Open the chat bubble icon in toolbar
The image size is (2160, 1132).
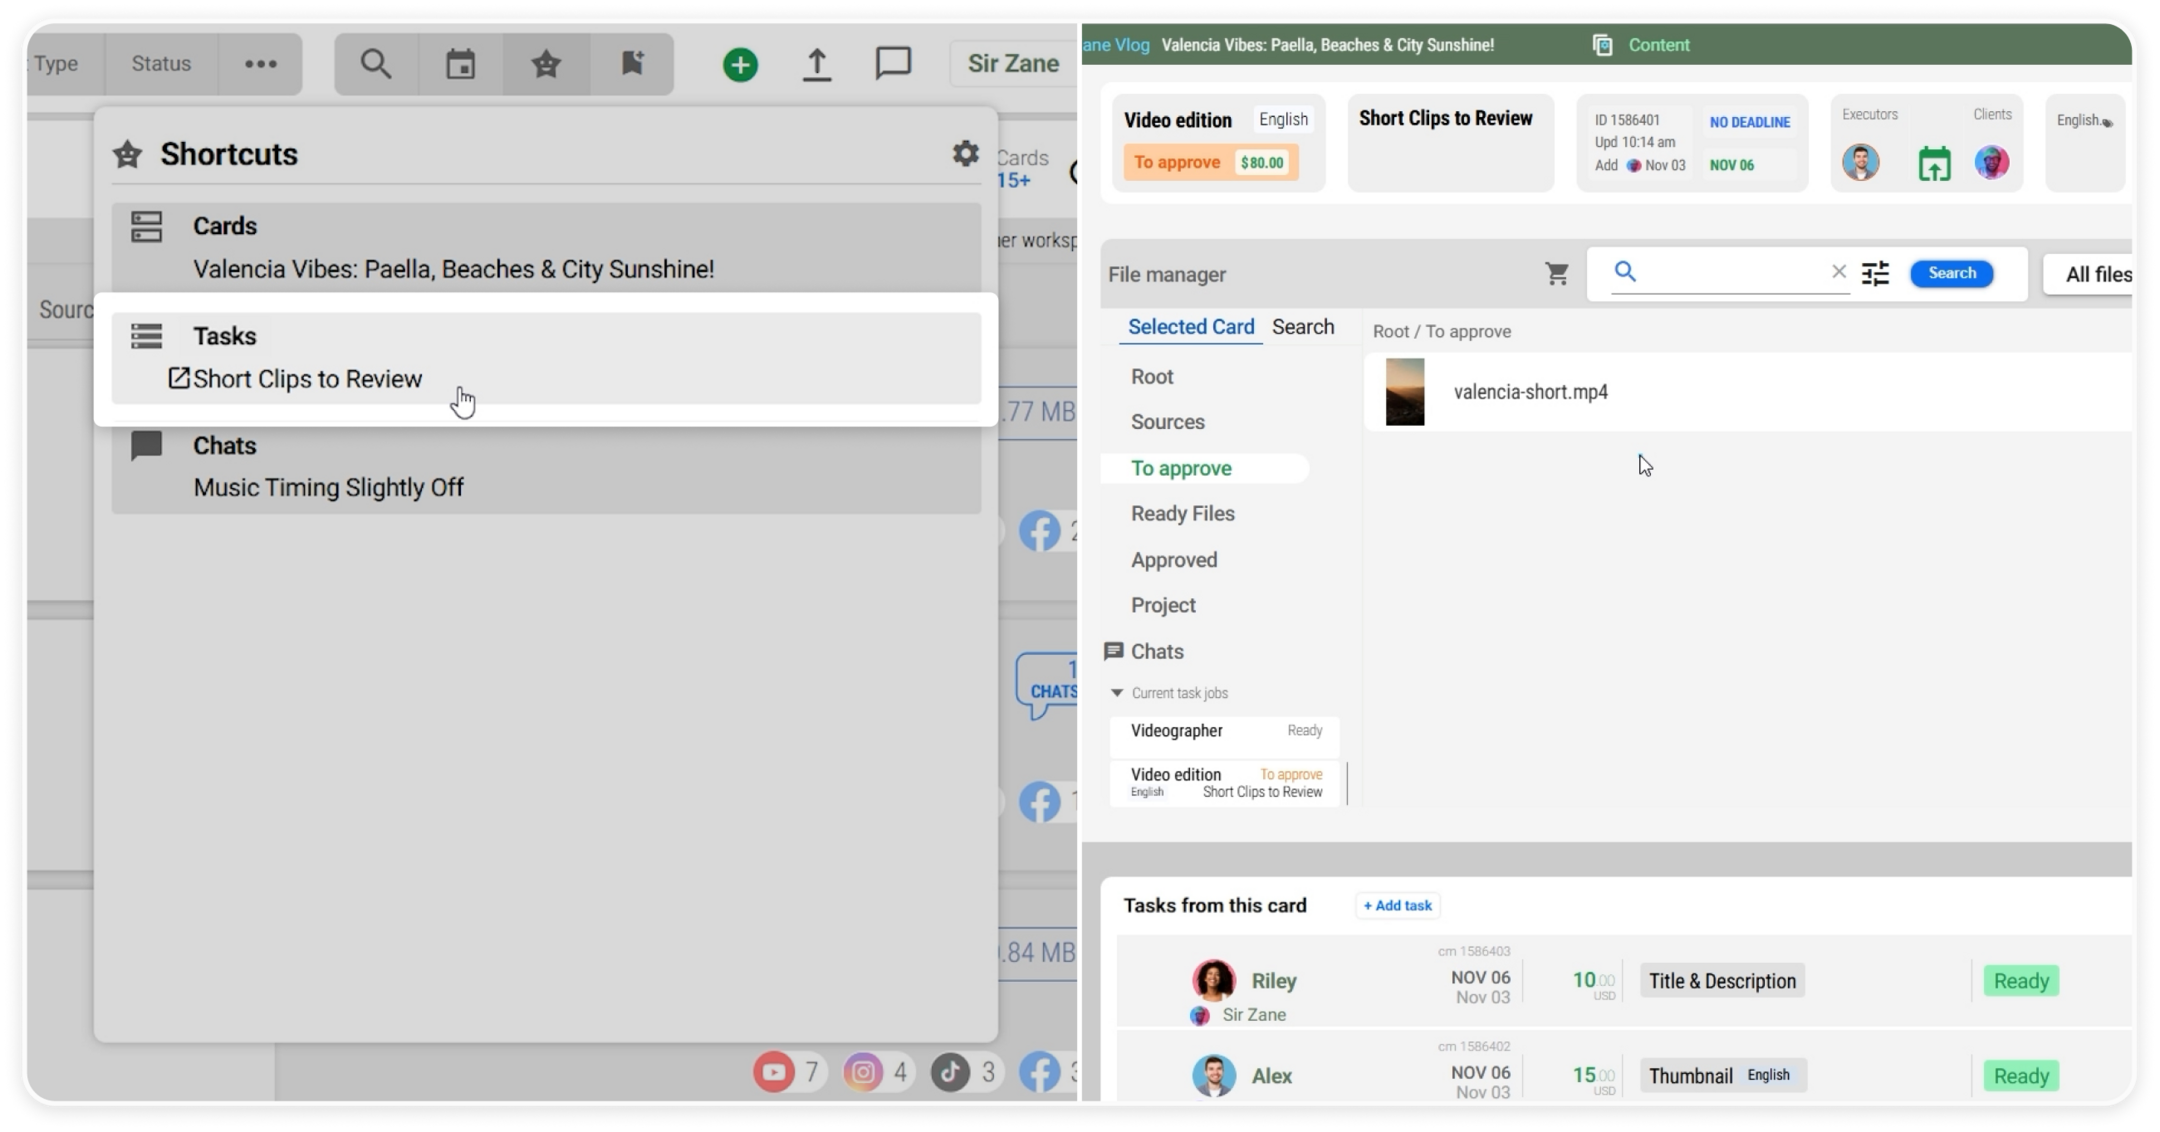[x=893, y=64]
